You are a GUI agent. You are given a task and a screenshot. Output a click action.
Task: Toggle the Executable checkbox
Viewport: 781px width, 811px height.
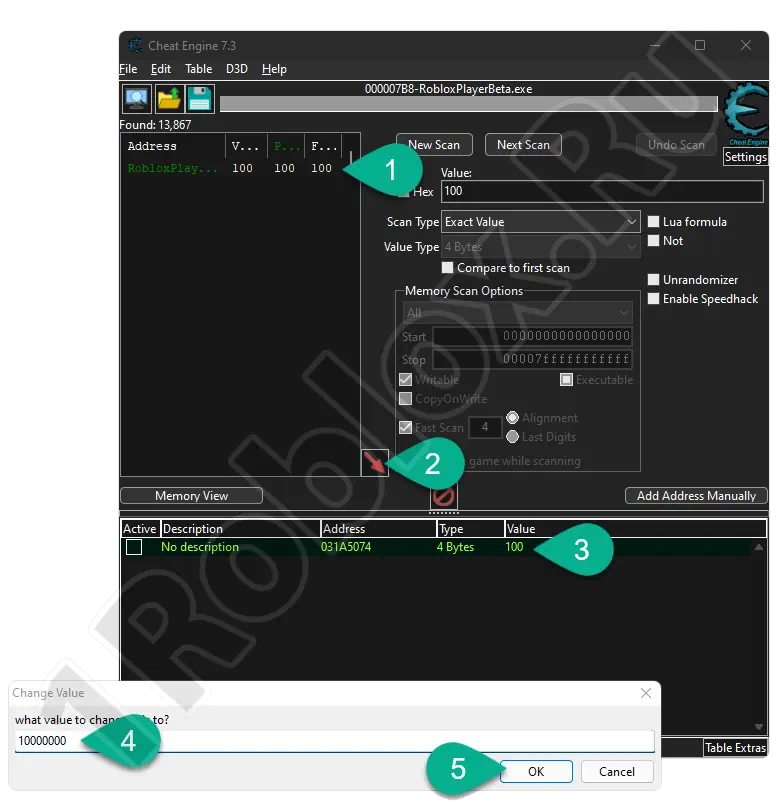[566, 380]
